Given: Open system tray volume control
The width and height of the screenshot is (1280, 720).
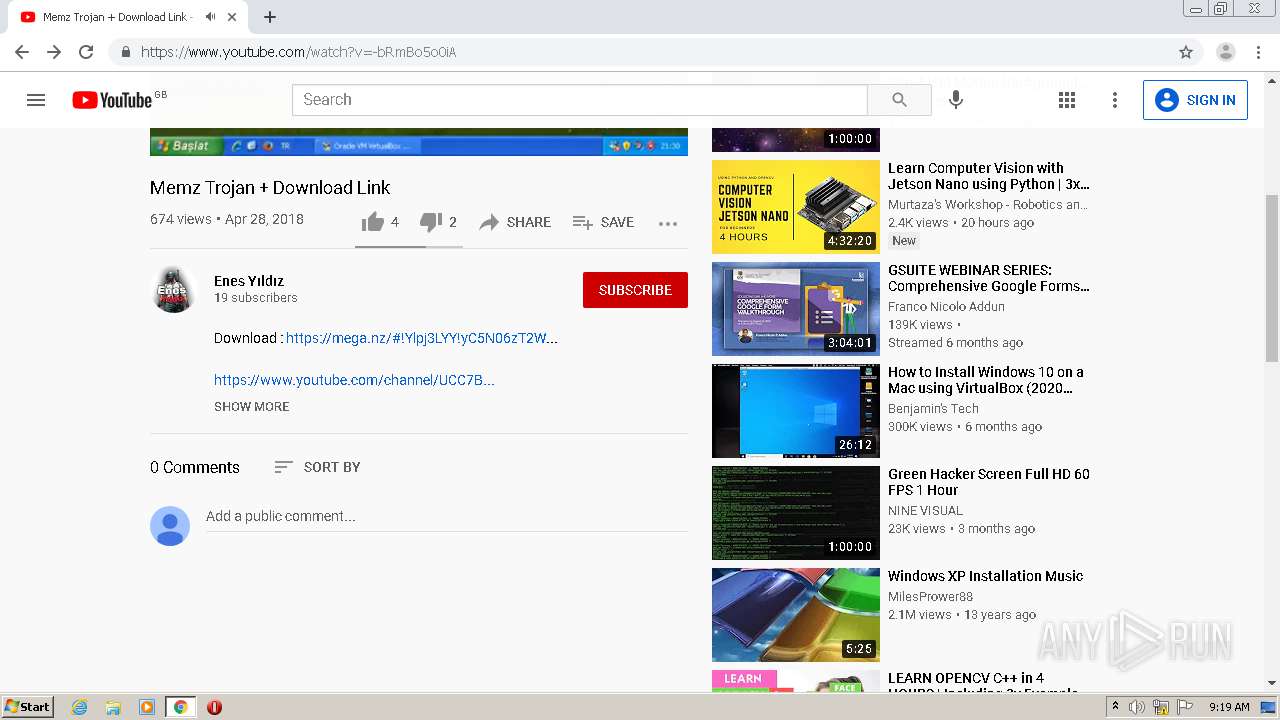Looking at the screenshot, I should pos(1138,707).
